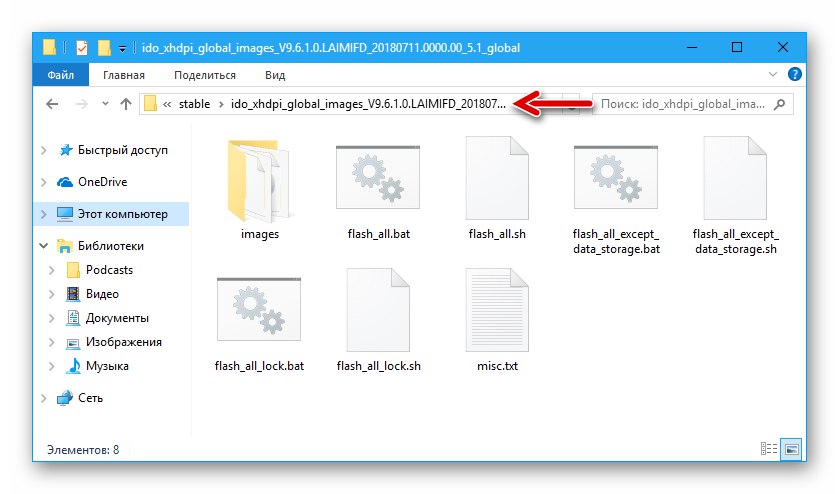Open the images folder icon
Image resolution: width=839 pixels, height=494 pixels.
(x=260, y=181)
